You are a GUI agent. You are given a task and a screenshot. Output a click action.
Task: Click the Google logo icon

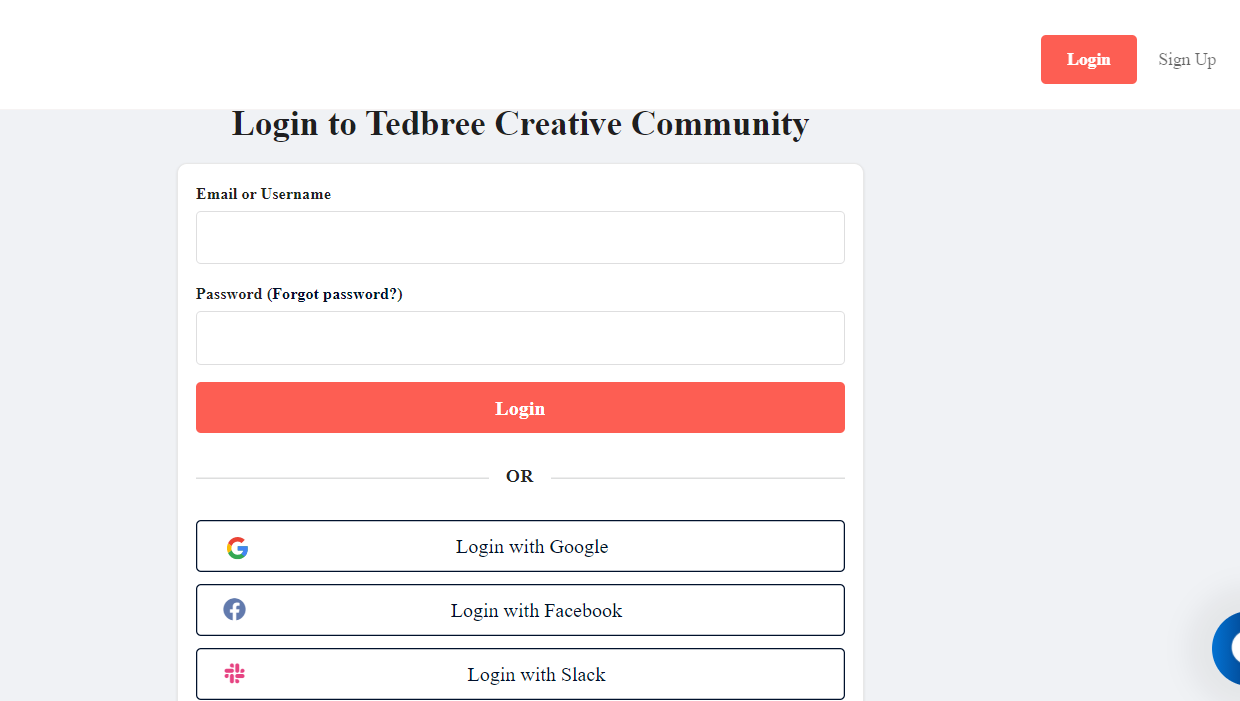[x=237, y=548]
